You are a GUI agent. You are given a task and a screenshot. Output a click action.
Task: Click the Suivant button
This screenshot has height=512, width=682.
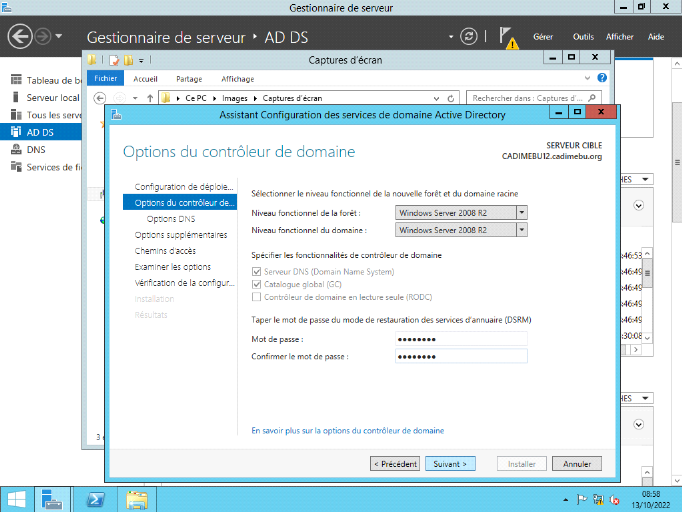point(450,464)
